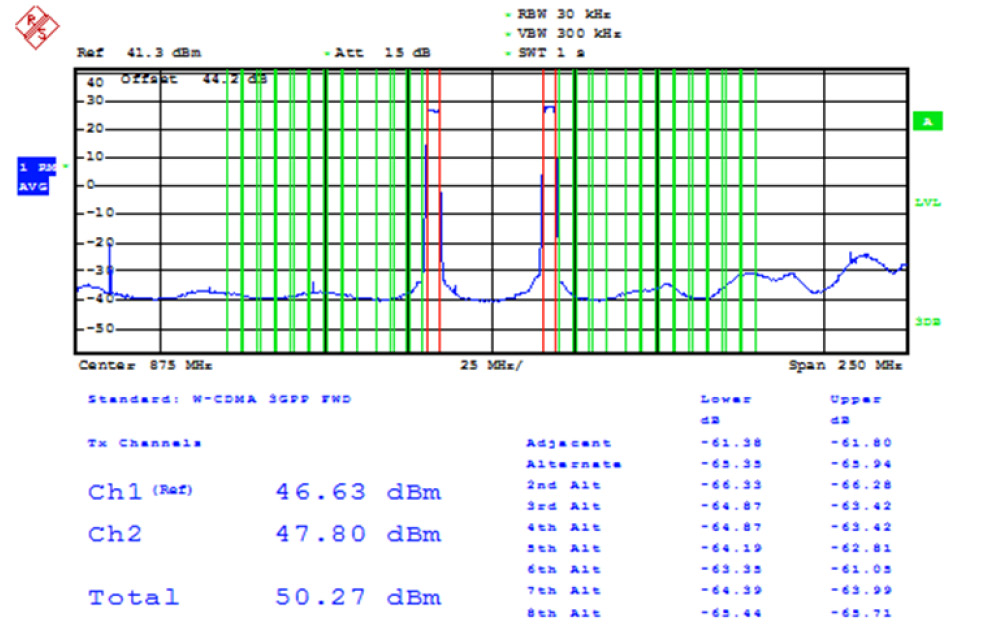Image resolution: width=987 pixels, height=633 pixels.
Task: Click the Att 15 dB attenuation label
Action: point(382,52)
